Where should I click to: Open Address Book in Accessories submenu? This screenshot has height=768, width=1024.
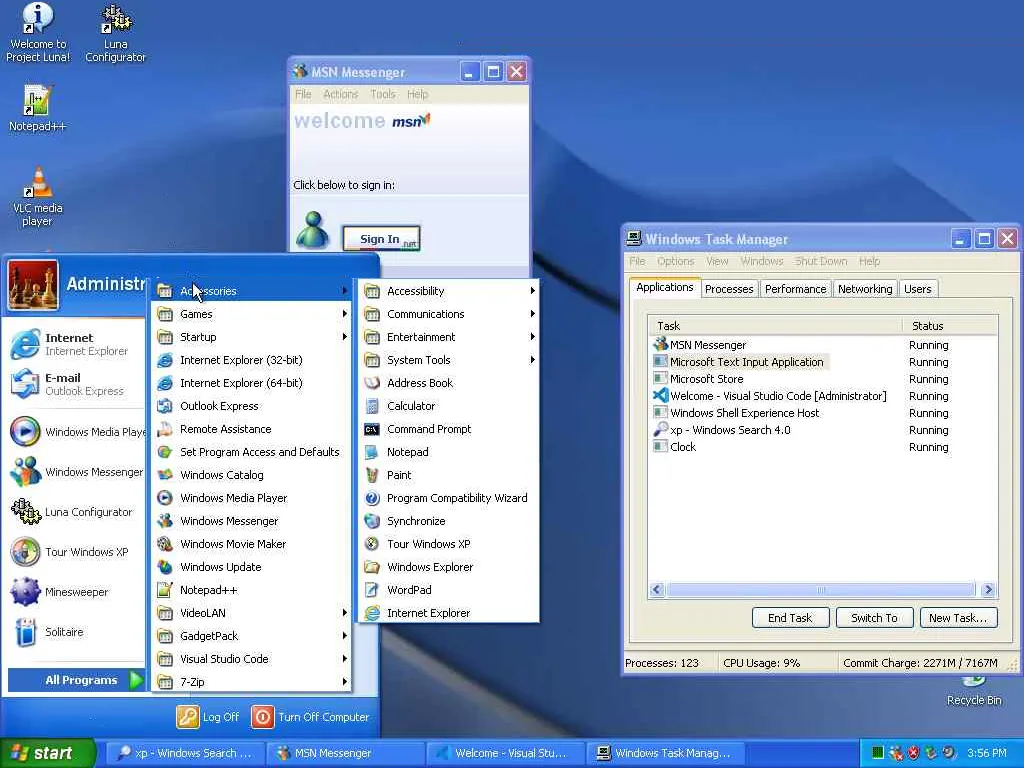coord(446,383)
